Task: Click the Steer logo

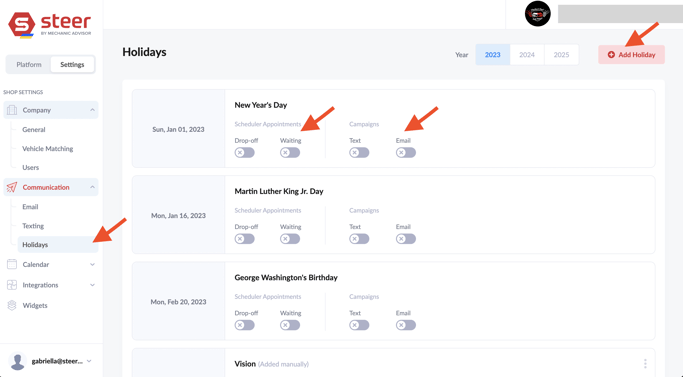Action: tap(50, 25)
